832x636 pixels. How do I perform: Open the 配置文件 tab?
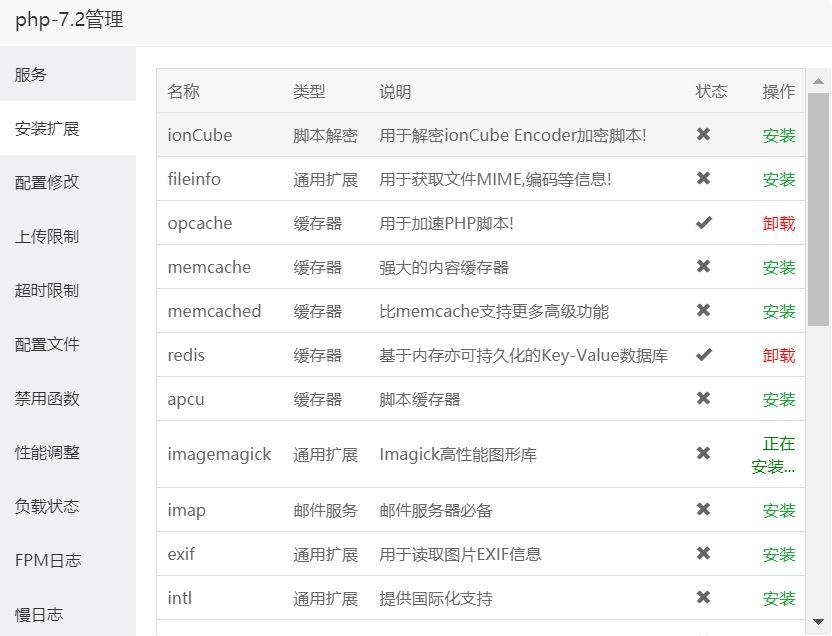(x=68, y=344)
